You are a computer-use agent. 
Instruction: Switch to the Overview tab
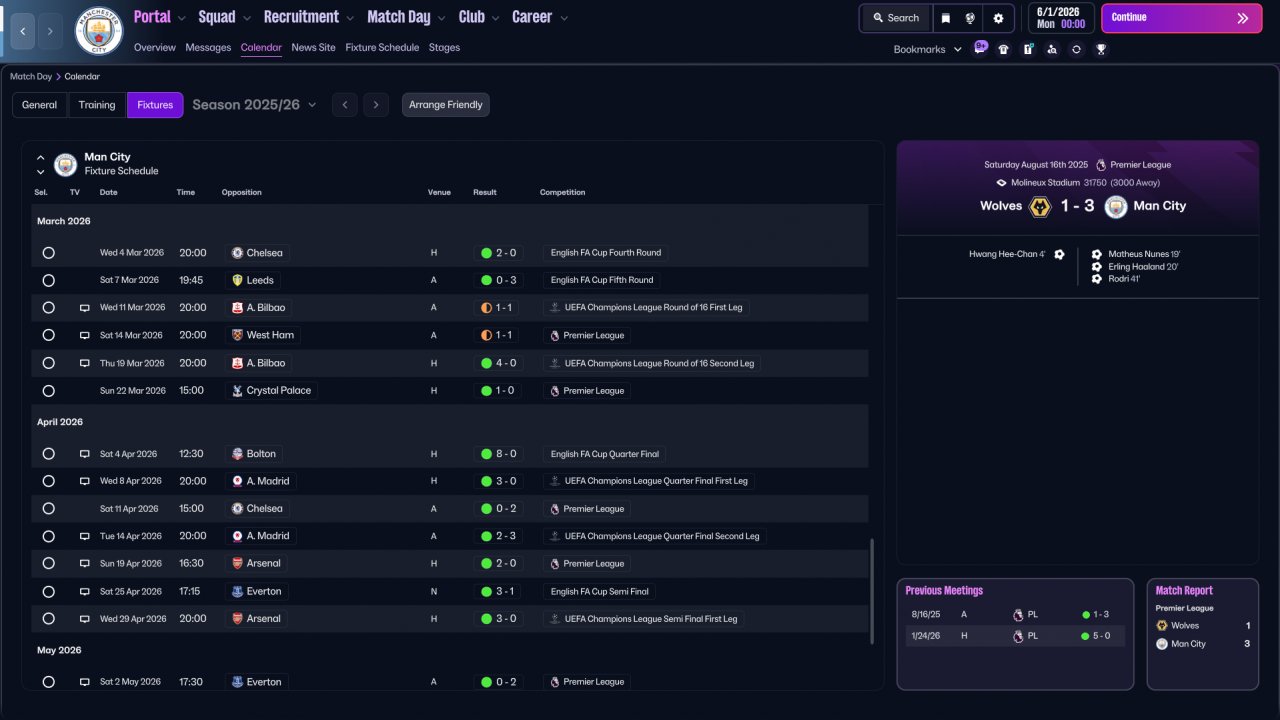pos(154,48)
